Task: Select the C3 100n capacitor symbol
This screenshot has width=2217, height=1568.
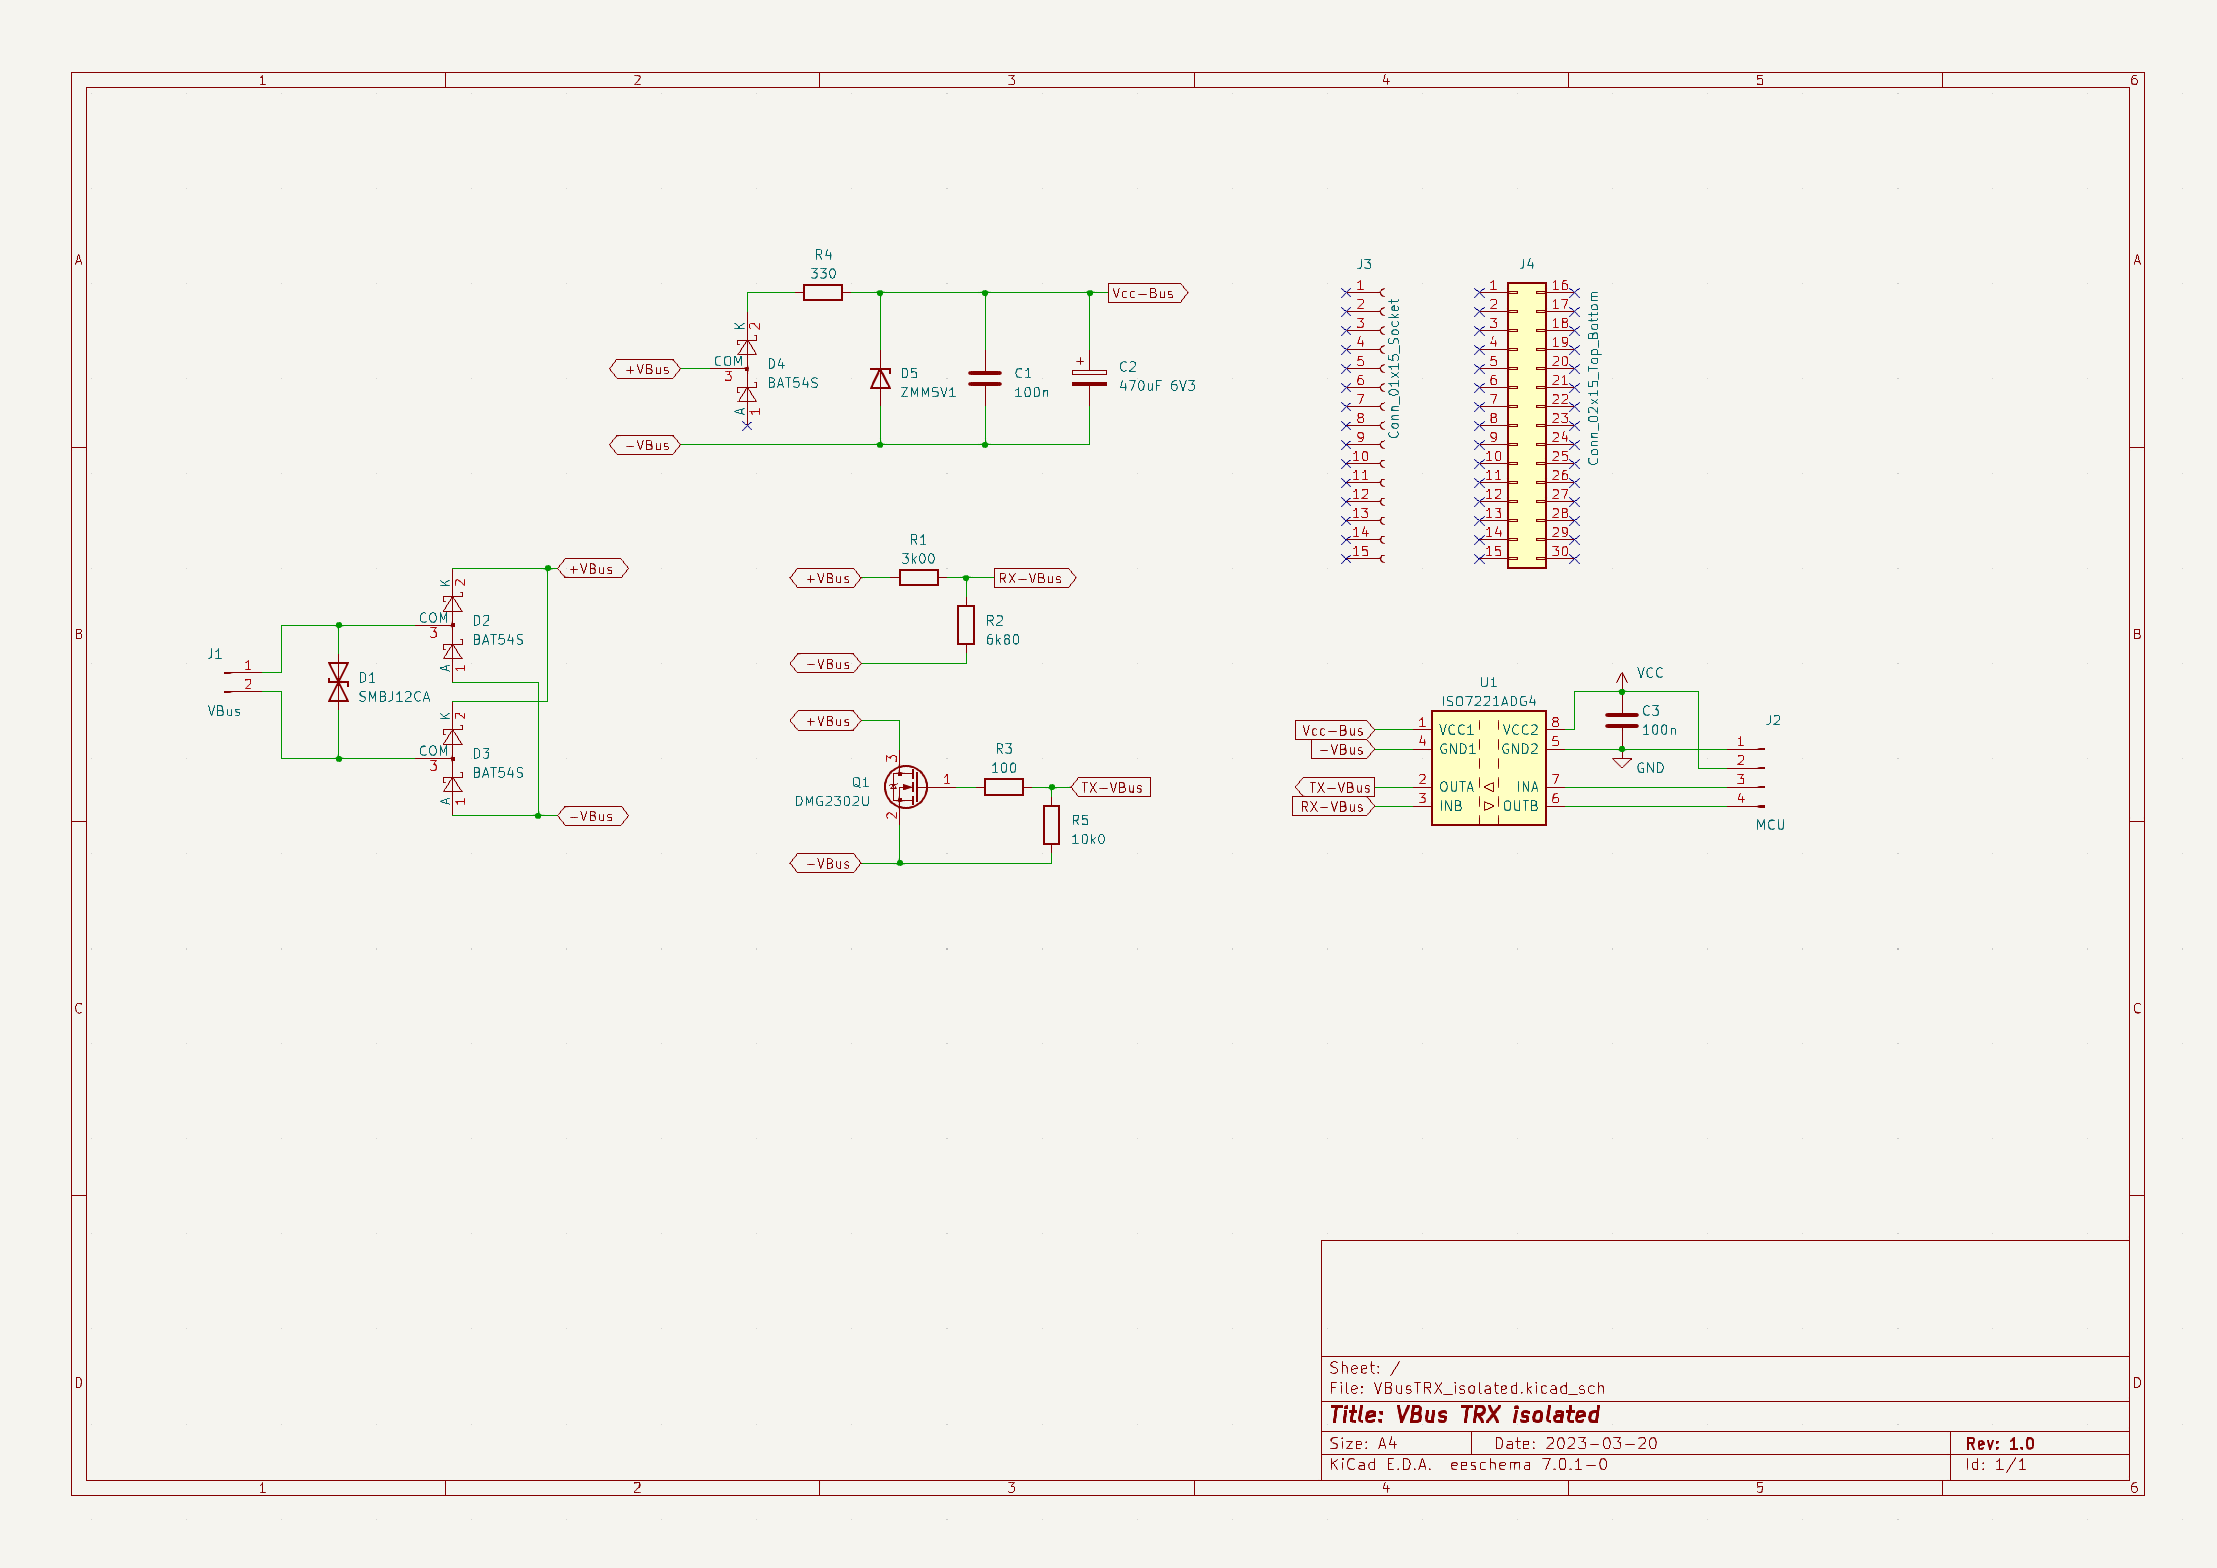Action: tap(1622, 720)
